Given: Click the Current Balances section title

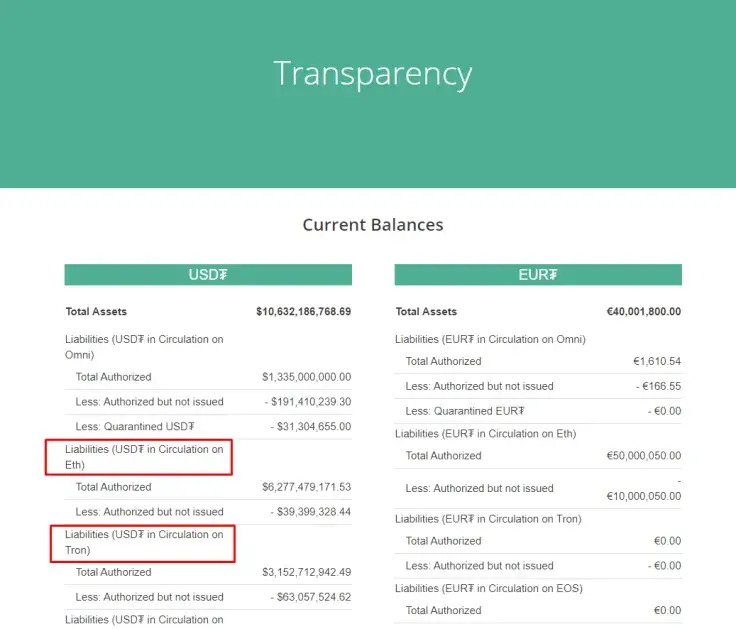Looking at the screenshot, I should (373, 225).
